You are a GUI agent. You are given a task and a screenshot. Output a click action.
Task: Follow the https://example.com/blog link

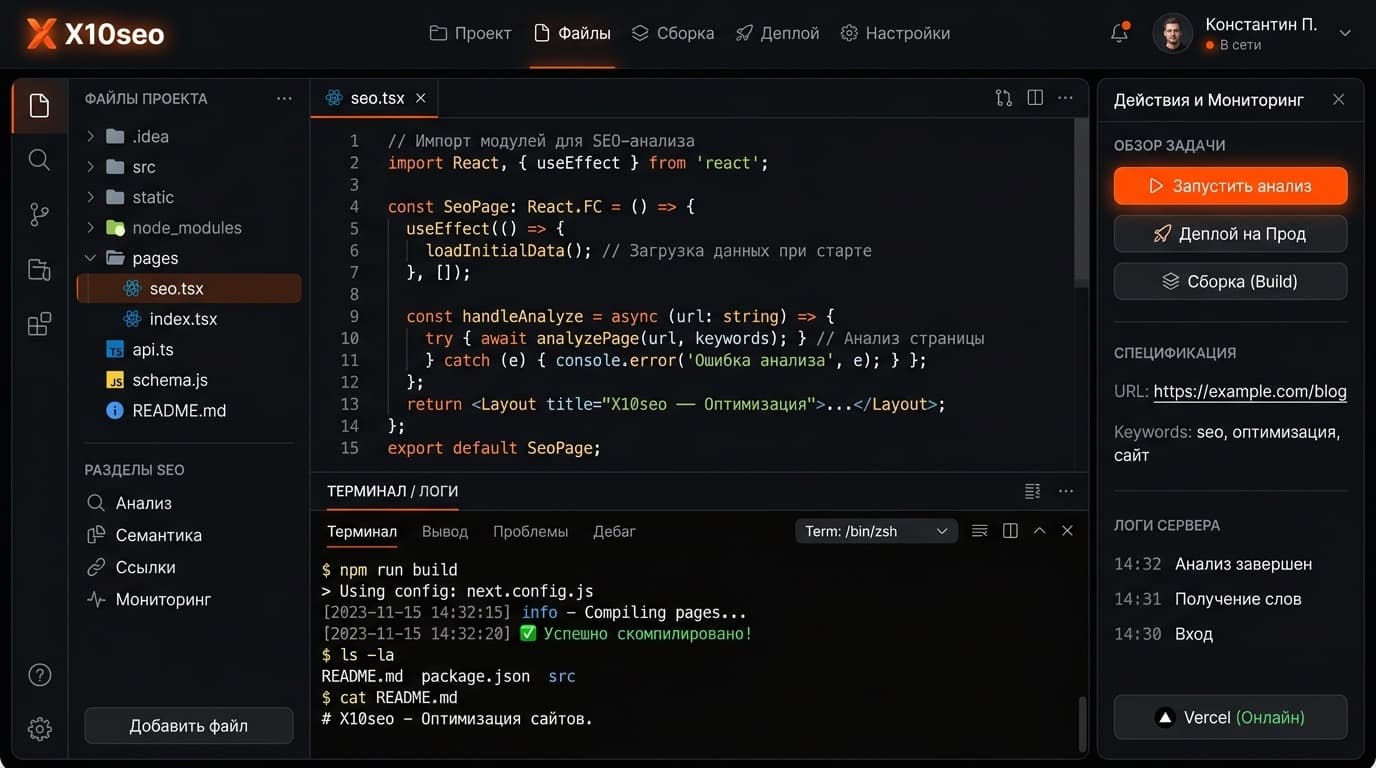1249,392
